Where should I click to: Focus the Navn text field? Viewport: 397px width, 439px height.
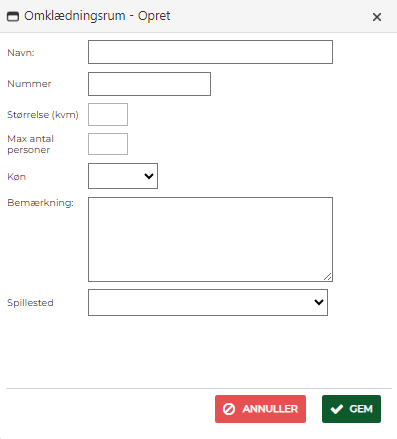tap(210, 52)
